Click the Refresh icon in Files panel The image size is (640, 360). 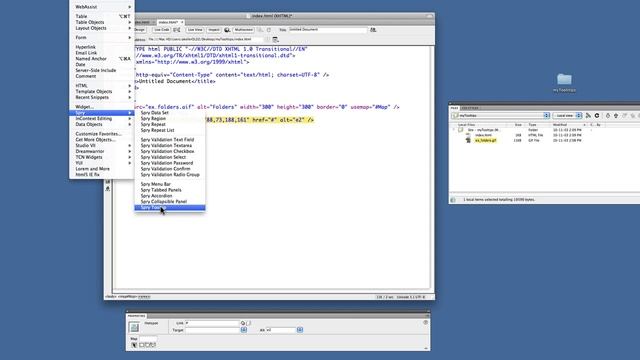pyautogui.click(x=597, y=116)
